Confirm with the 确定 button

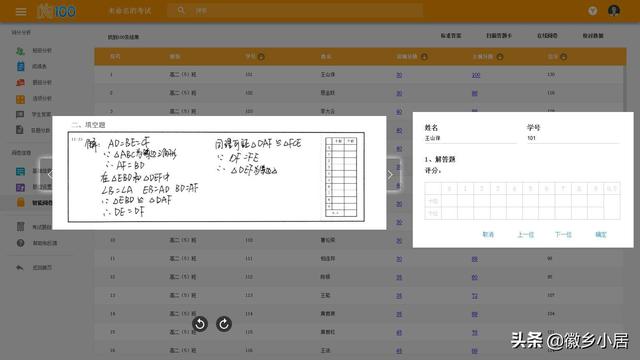601,235
